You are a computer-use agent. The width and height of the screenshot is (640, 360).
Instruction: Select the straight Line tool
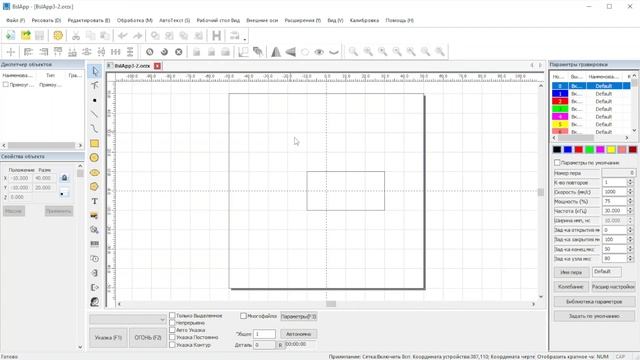click(x=94, y=114)
